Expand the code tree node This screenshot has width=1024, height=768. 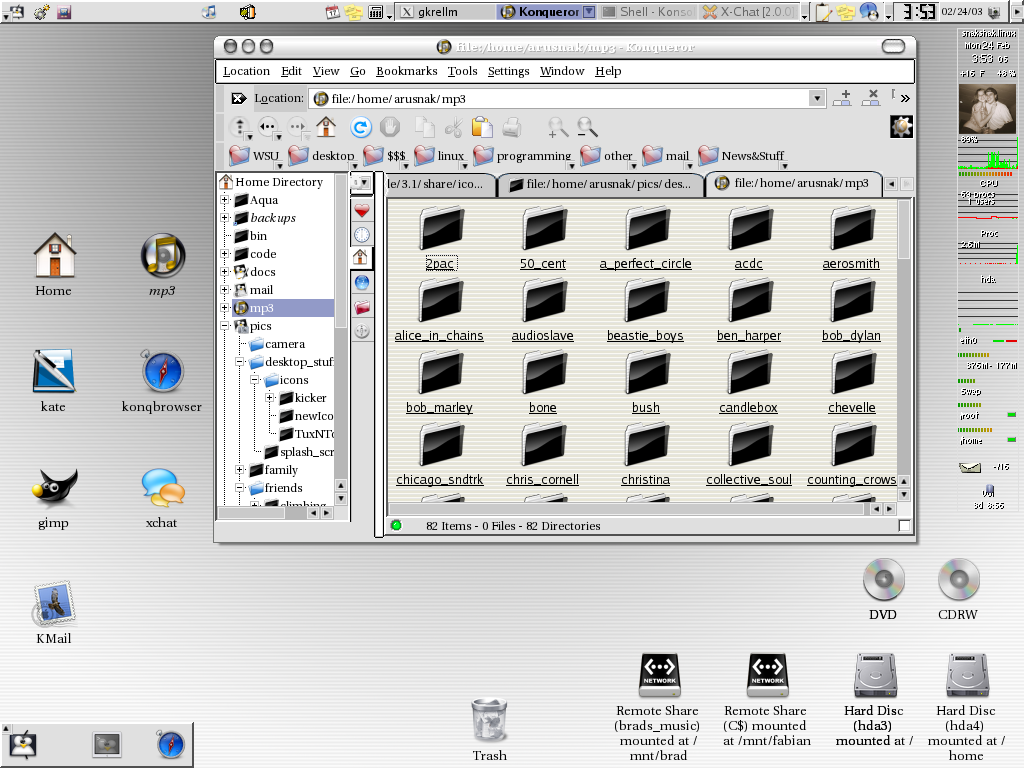(x=225, y=253)
